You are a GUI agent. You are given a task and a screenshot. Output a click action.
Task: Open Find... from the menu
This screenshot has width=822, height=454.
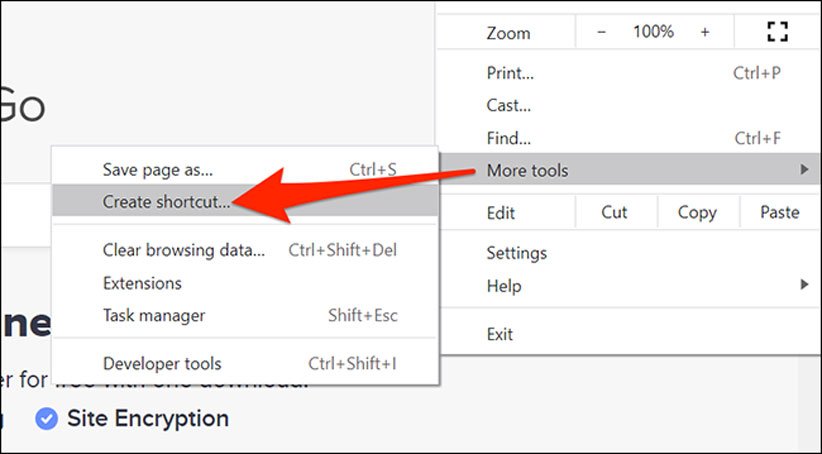pyautogui.click(x=508, y=138)
